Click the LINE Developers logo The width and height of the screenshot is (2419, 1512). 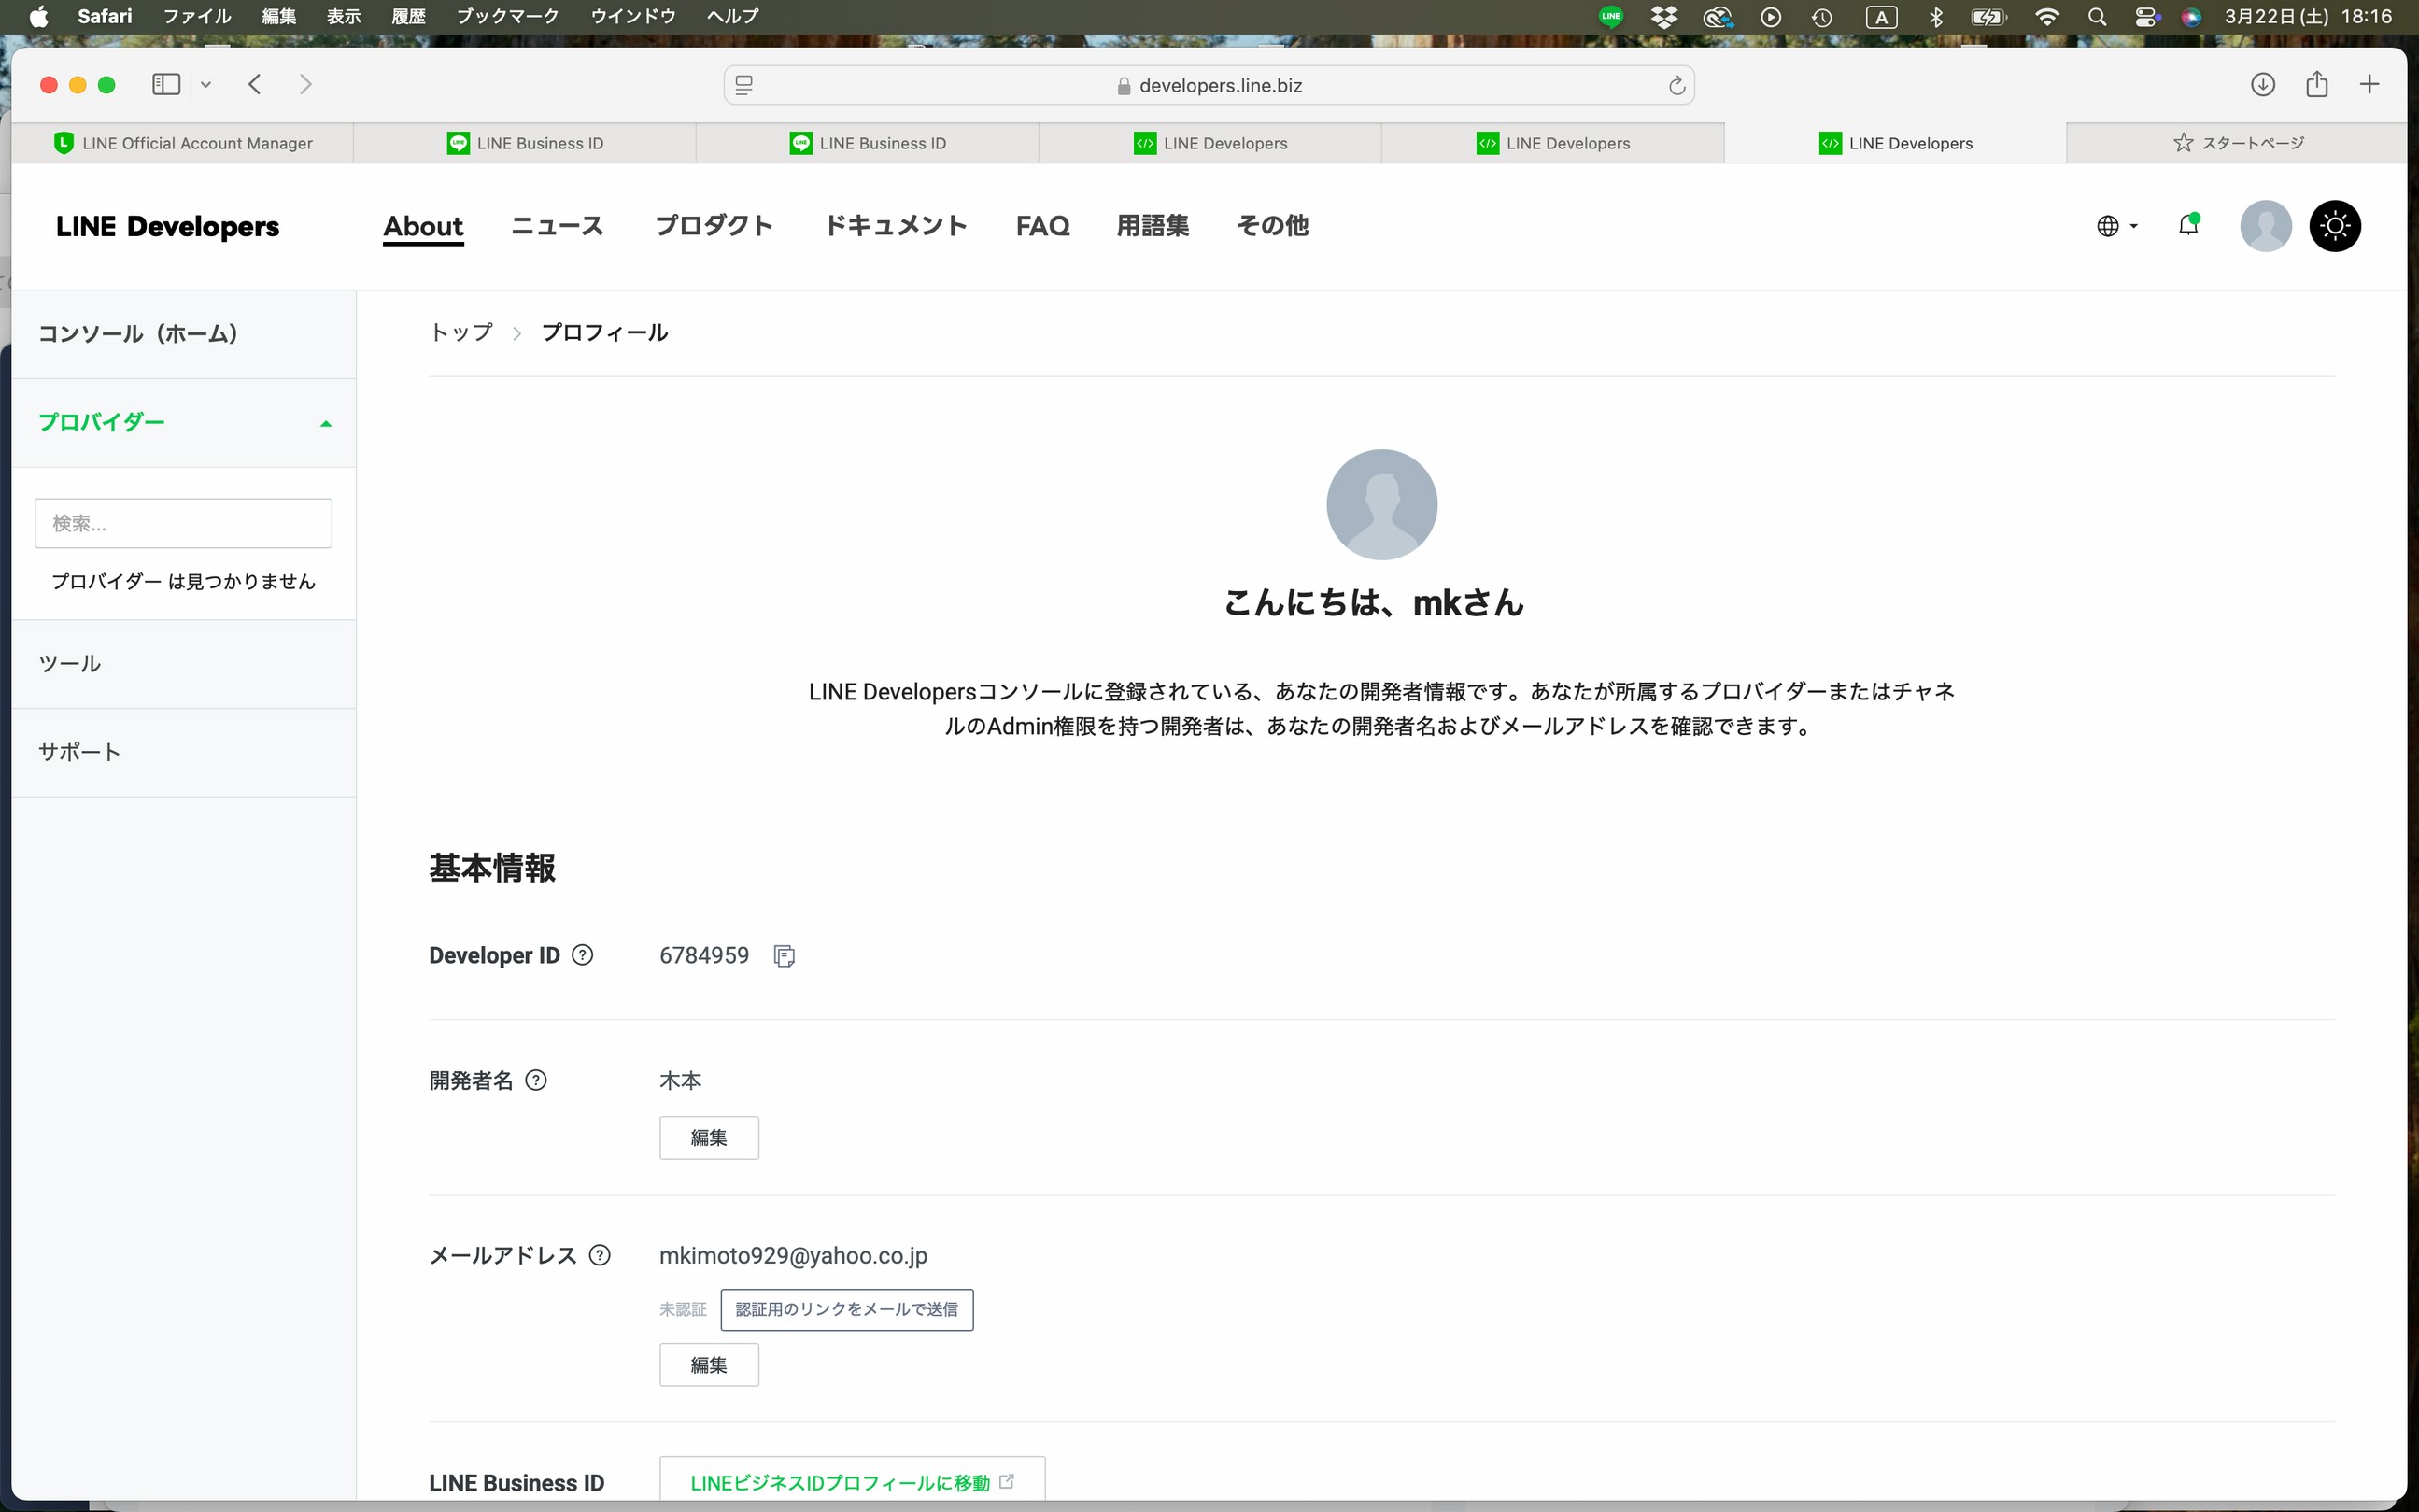click(168, 226)
